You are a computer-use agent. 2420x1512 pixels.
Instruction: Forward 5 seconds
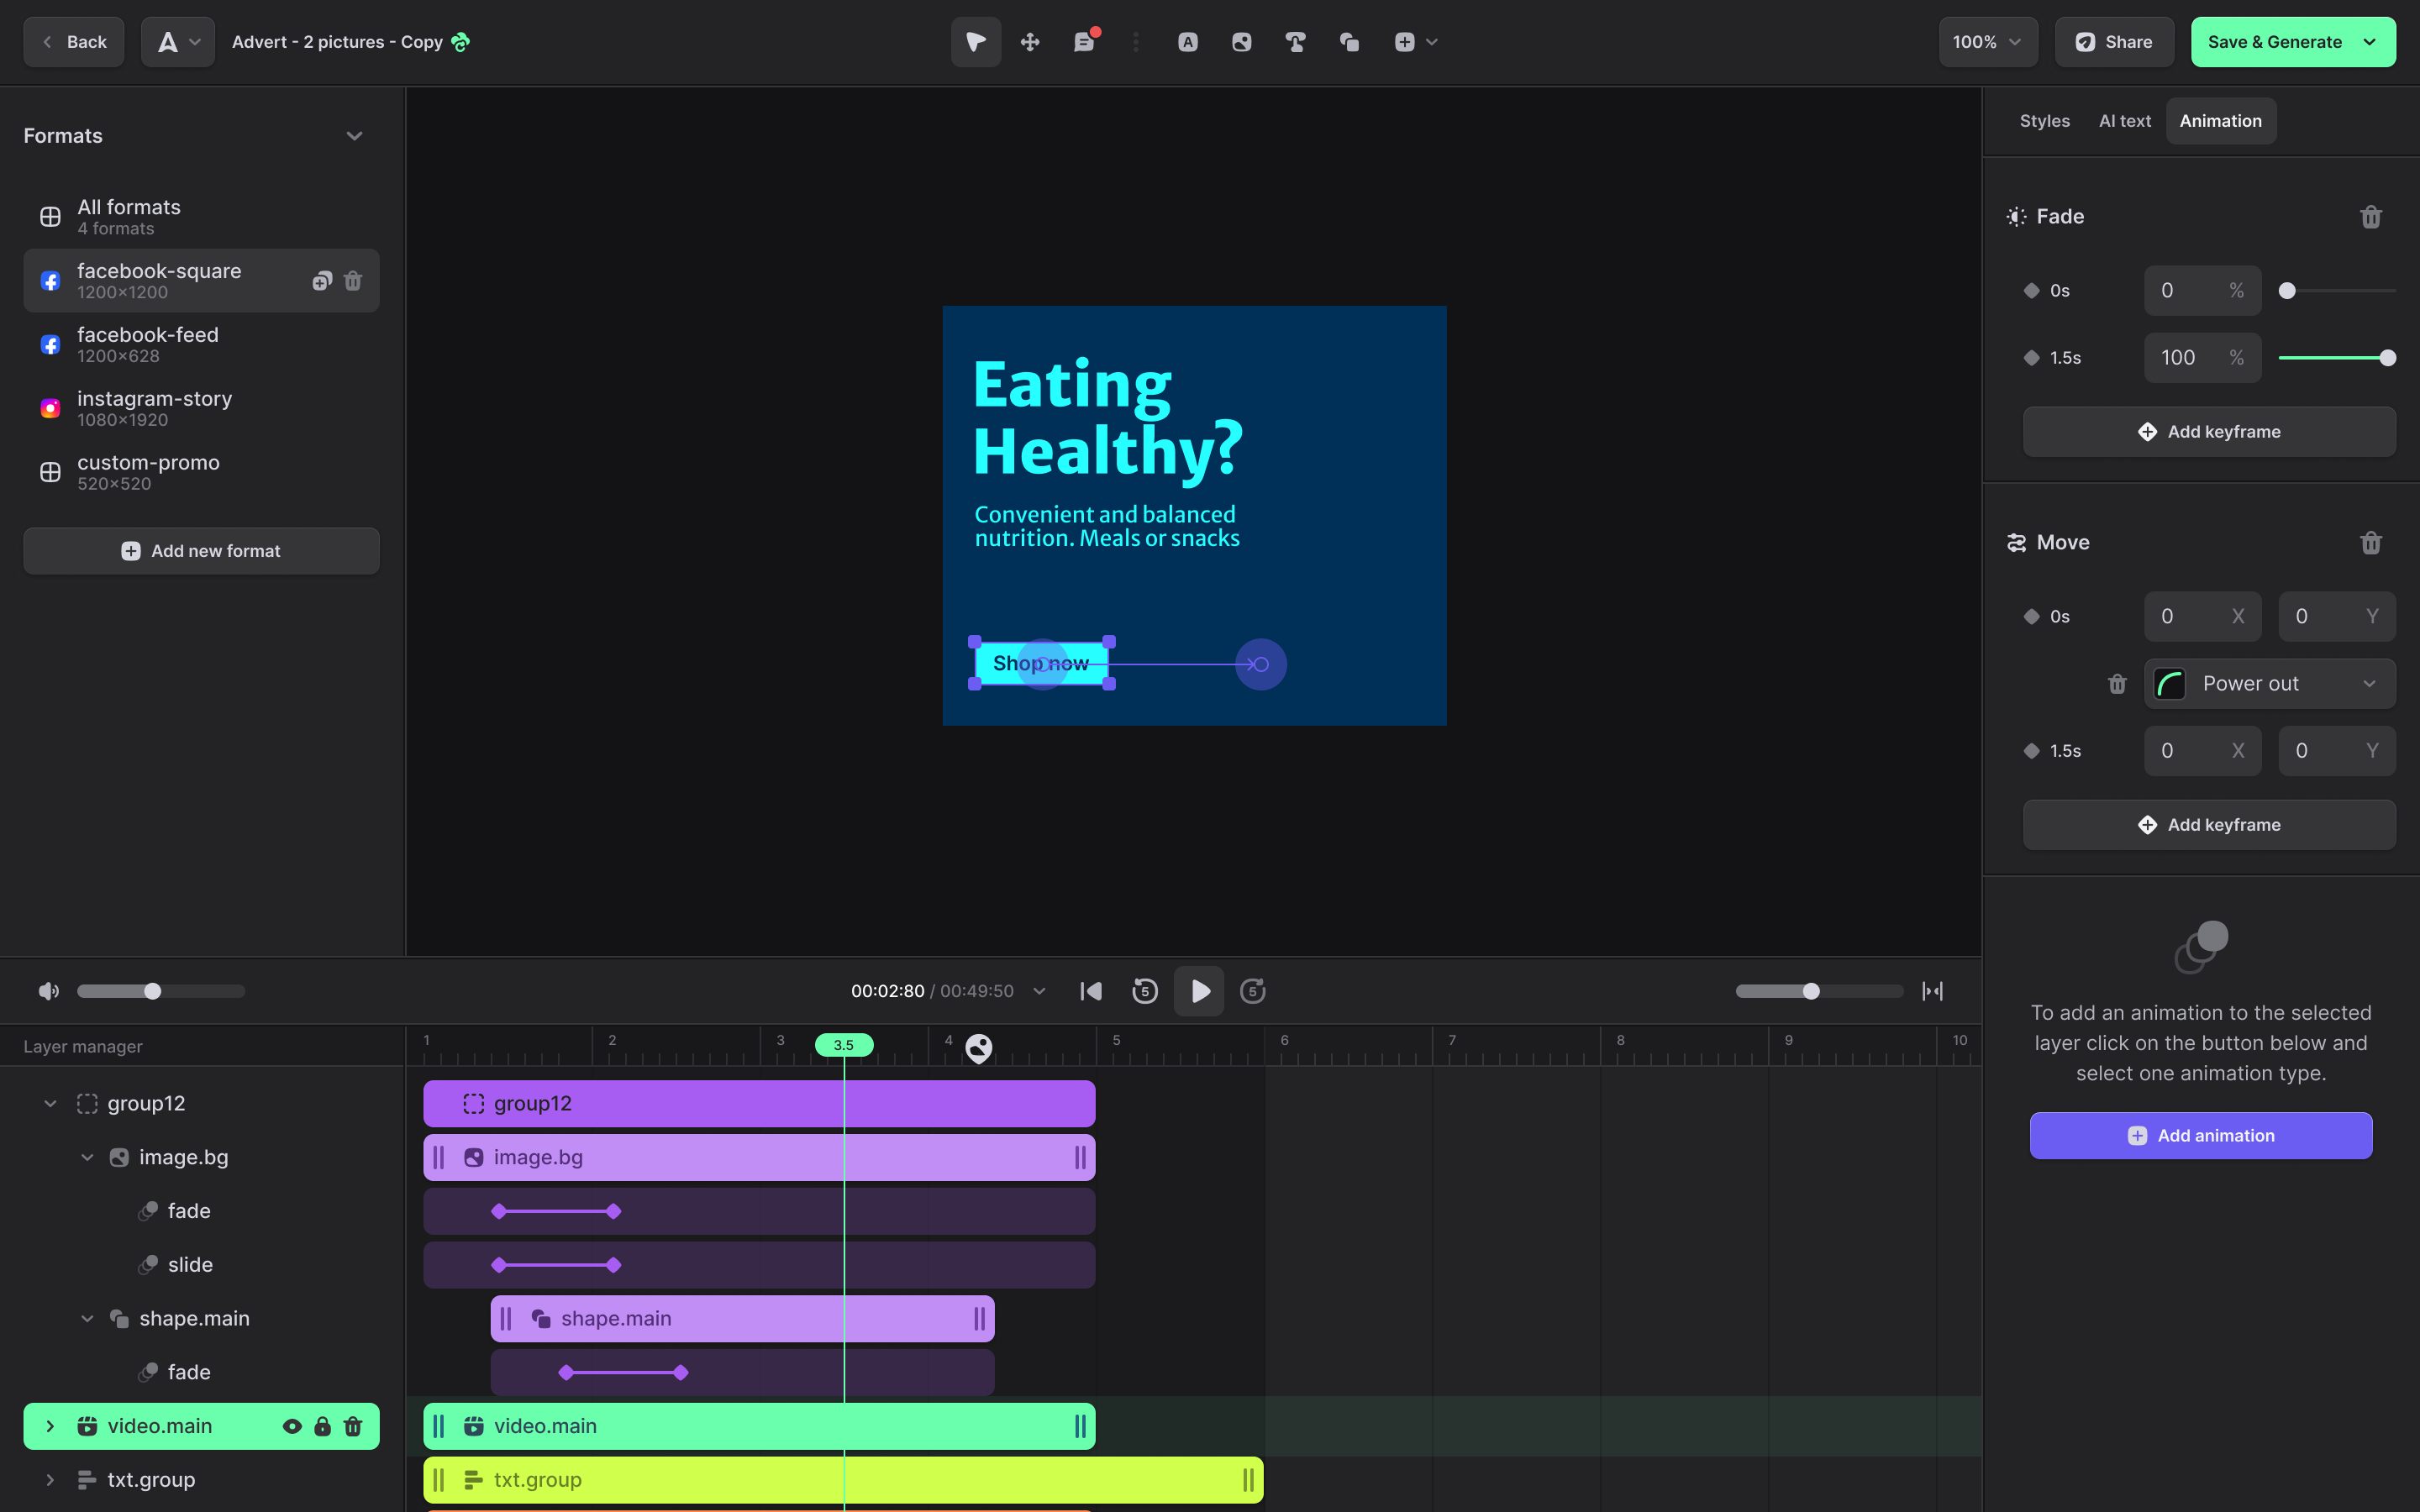point(1253,991)
